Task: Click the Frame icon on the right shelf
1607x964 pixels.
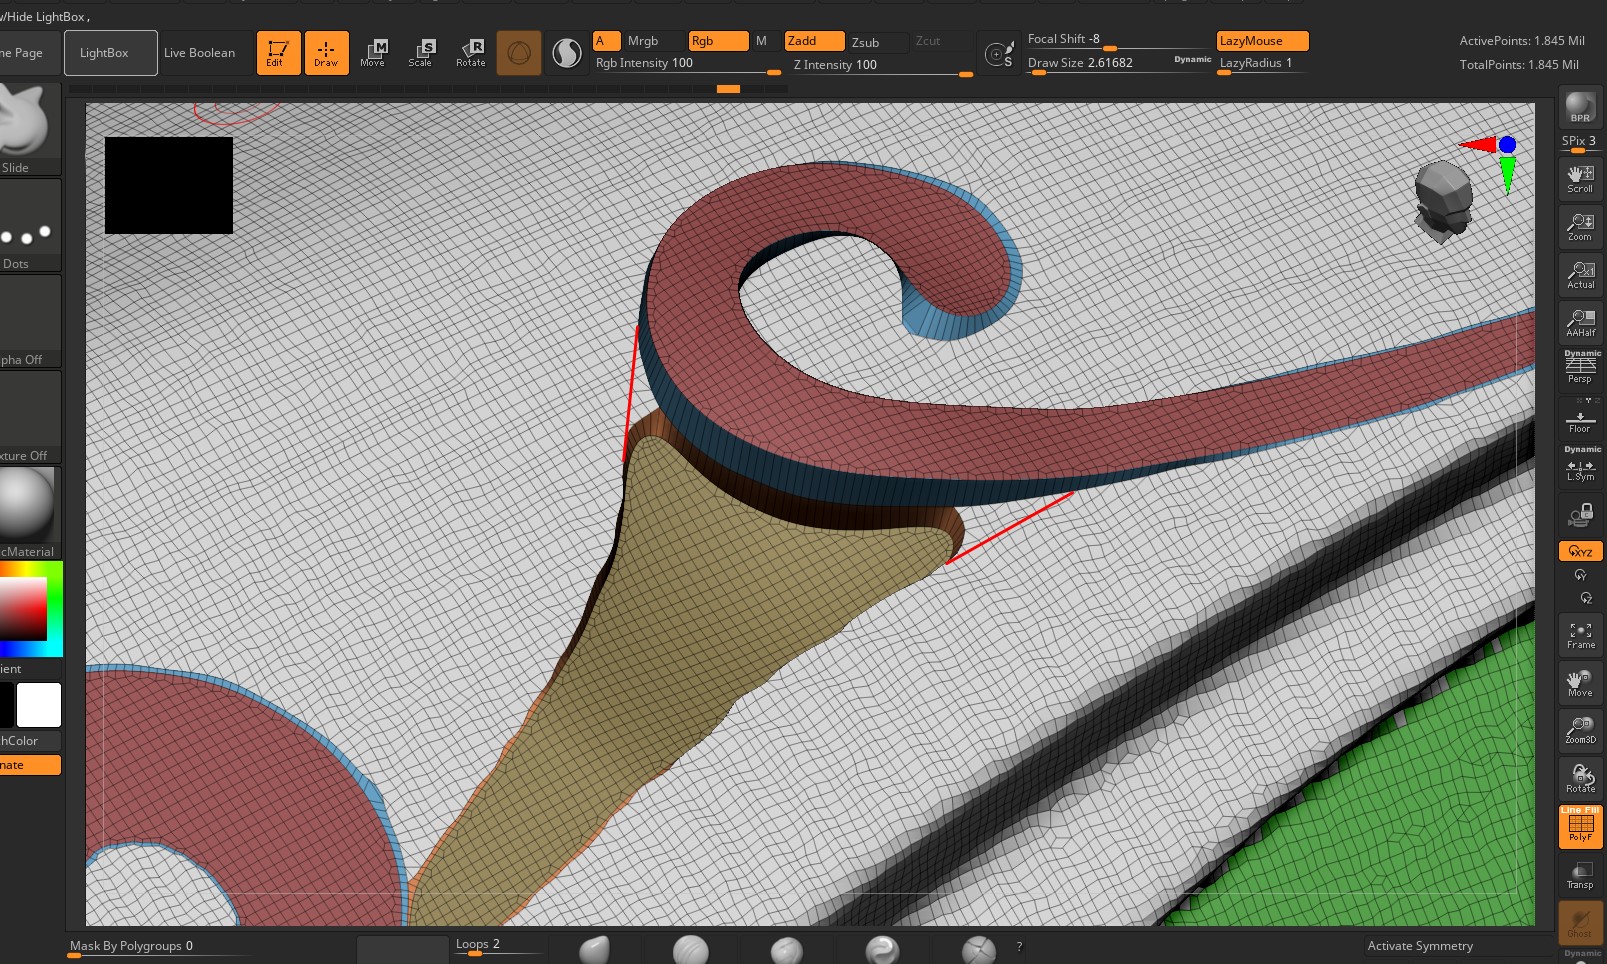Action: (1580, 634)
